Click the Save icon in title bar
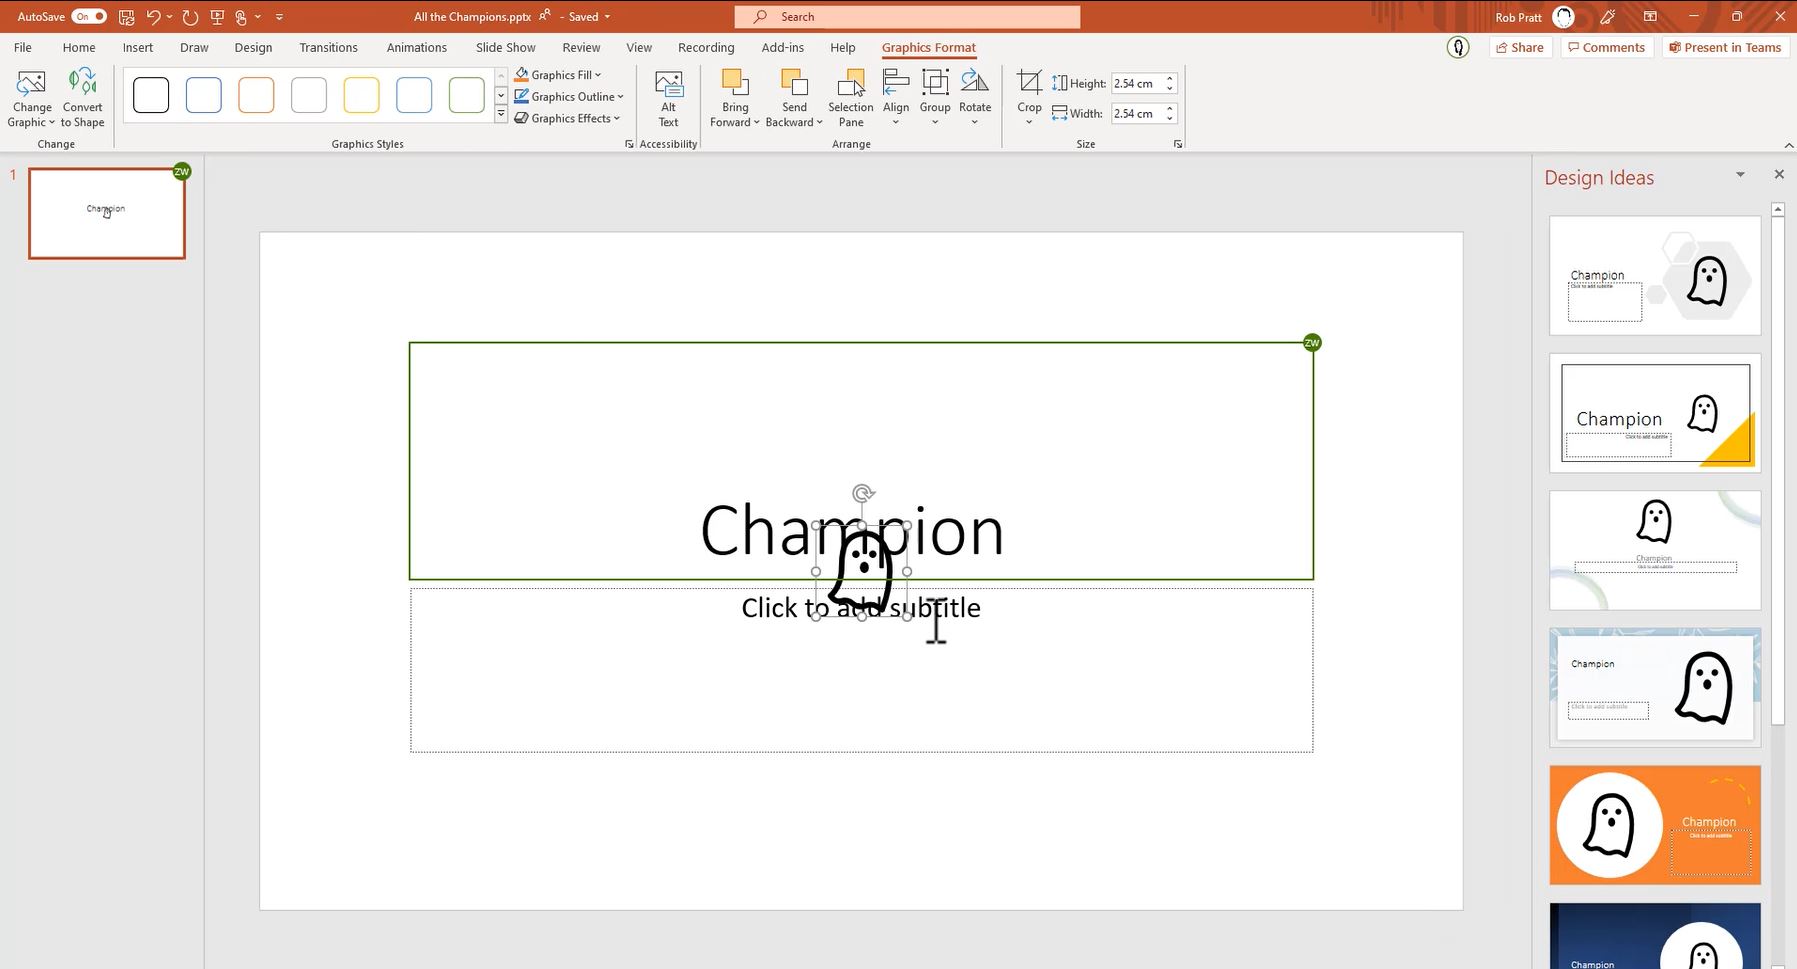1797x969 pixels. click(x=126, y=17)
